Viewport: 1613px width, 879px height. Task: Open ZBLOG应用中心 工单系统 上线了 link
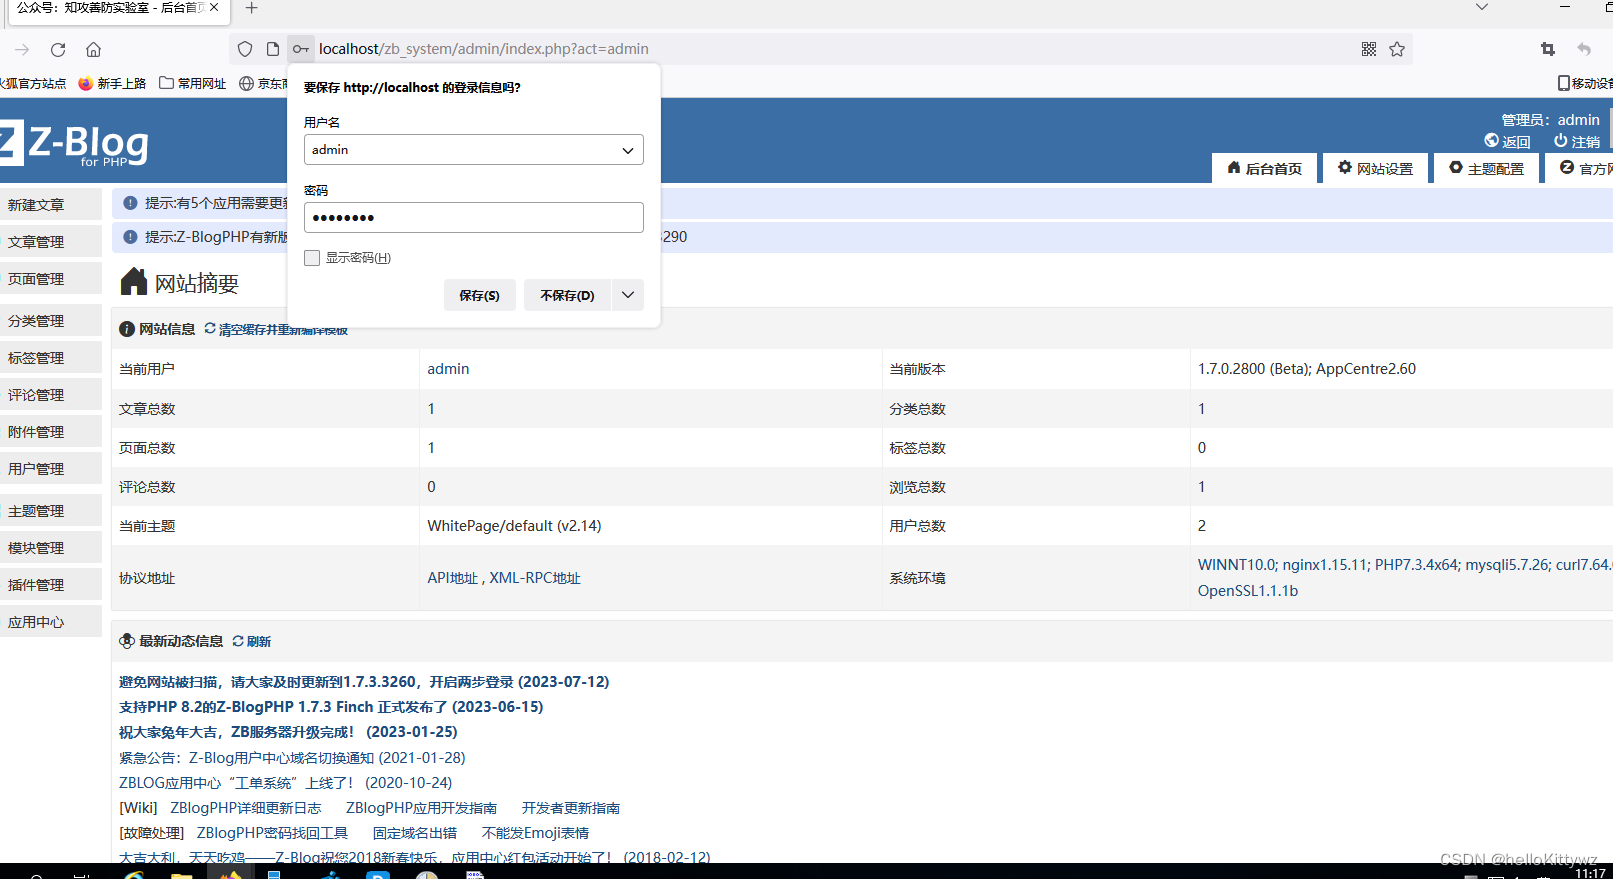(x=285, y=783)
